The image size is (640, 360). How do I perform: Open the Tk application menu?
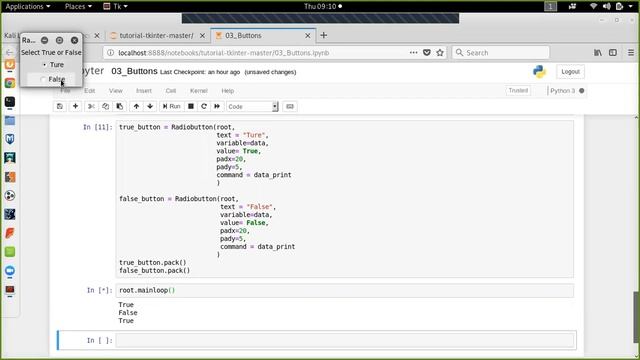coord(116,6)
